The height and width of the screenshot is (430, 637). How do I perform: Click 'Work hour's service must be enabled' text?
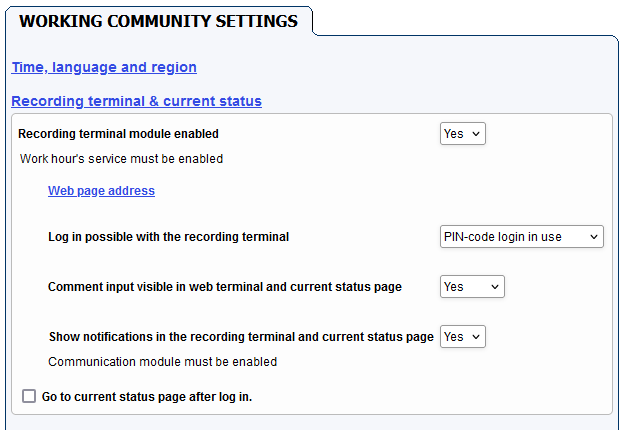[121, 159]
